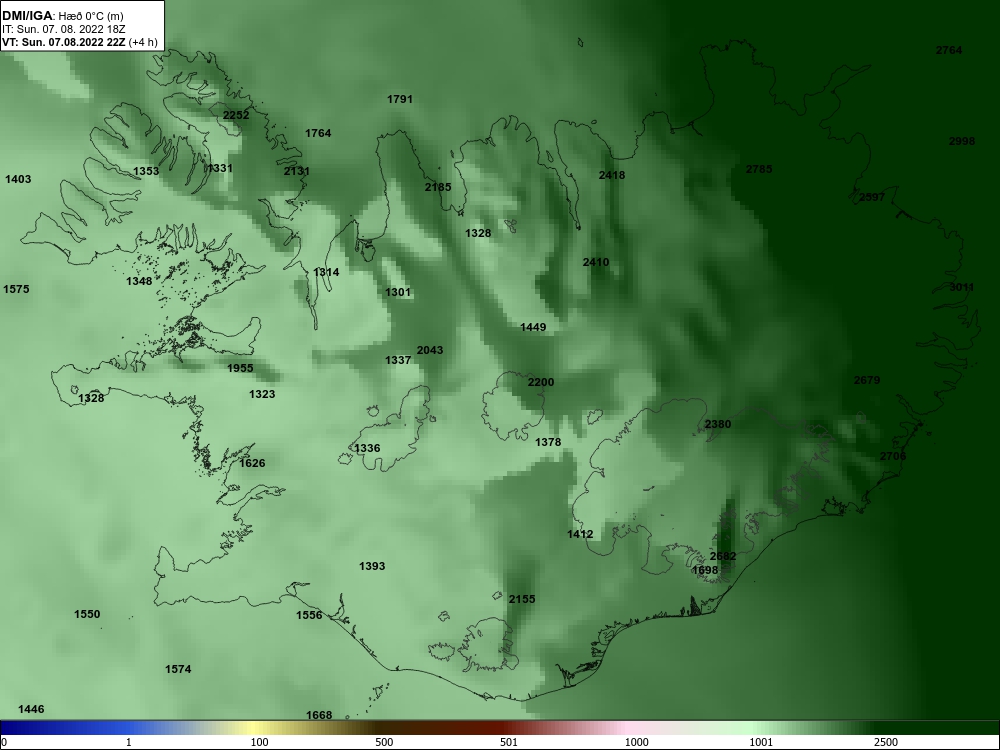Click the freezing level value 1353
Image resolution: width=1000 pixels, height=750 pixels.
coord(146,171)
